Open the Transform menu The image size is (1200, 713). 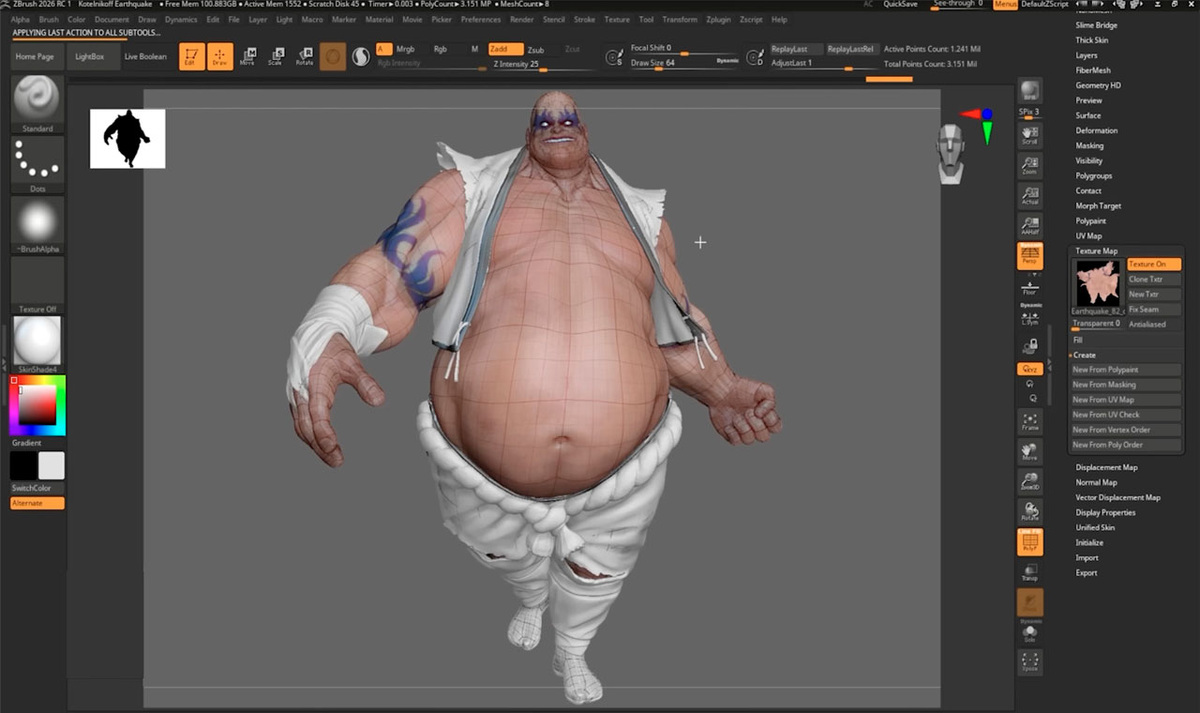[x=680, y=19]
